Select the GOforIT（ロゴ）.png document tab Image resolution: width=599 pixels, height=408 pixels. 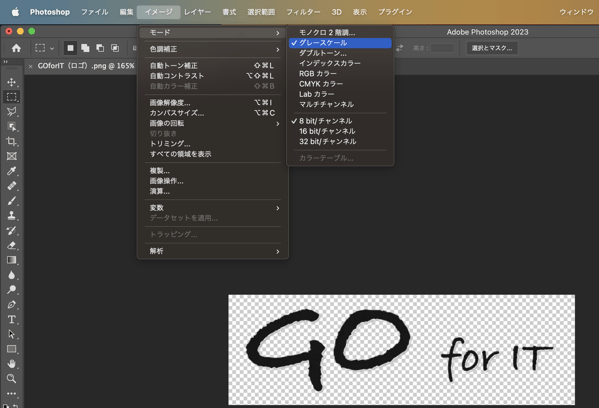(86, 66)
